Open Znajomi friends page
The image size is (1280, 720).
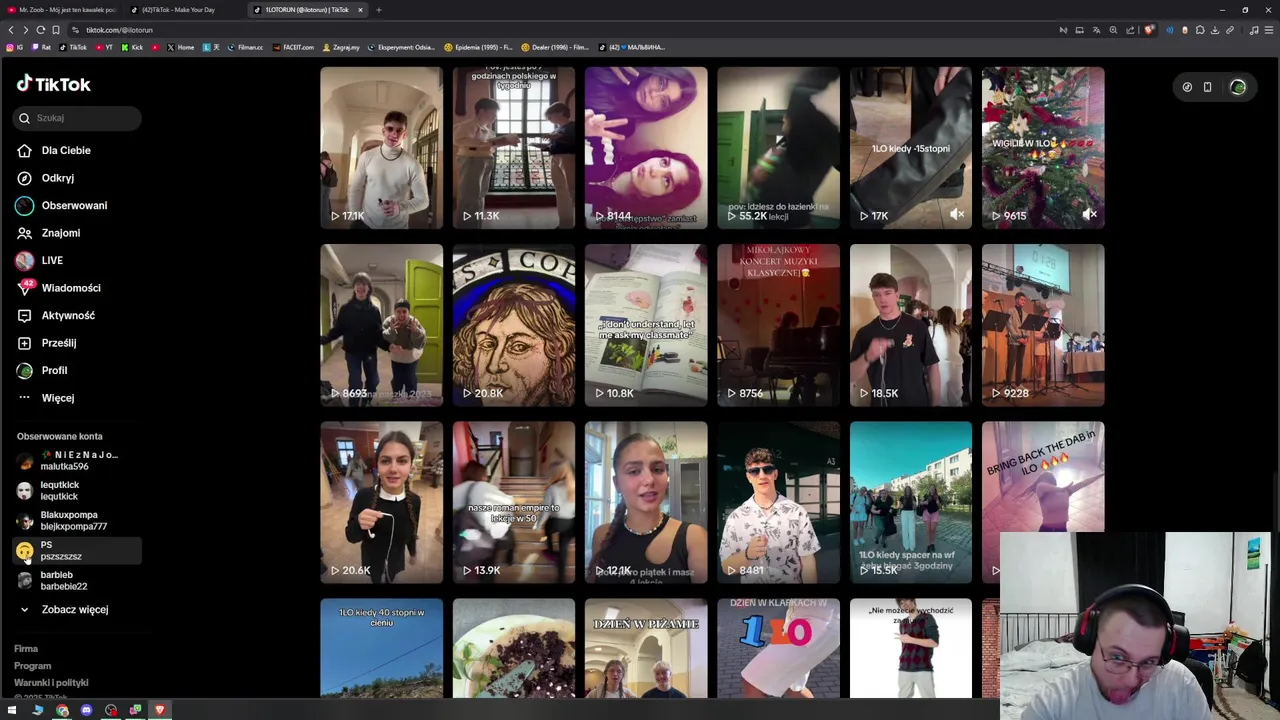(61, 233)
